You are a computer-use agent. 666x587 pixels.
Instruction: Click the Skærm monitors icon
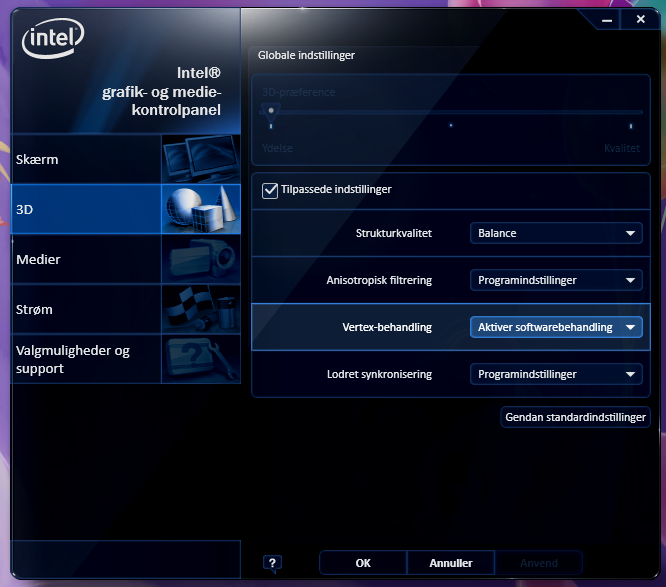[201, 159]
